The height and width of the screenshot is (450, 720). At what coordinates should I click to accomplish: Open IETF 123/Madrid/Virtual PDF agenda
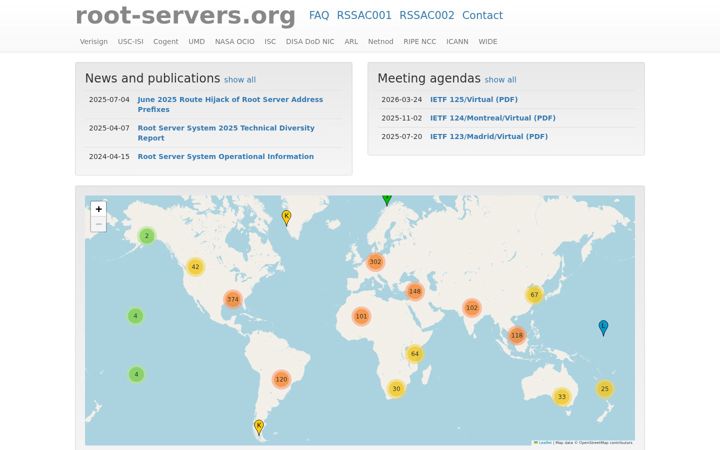click(489, 136)
